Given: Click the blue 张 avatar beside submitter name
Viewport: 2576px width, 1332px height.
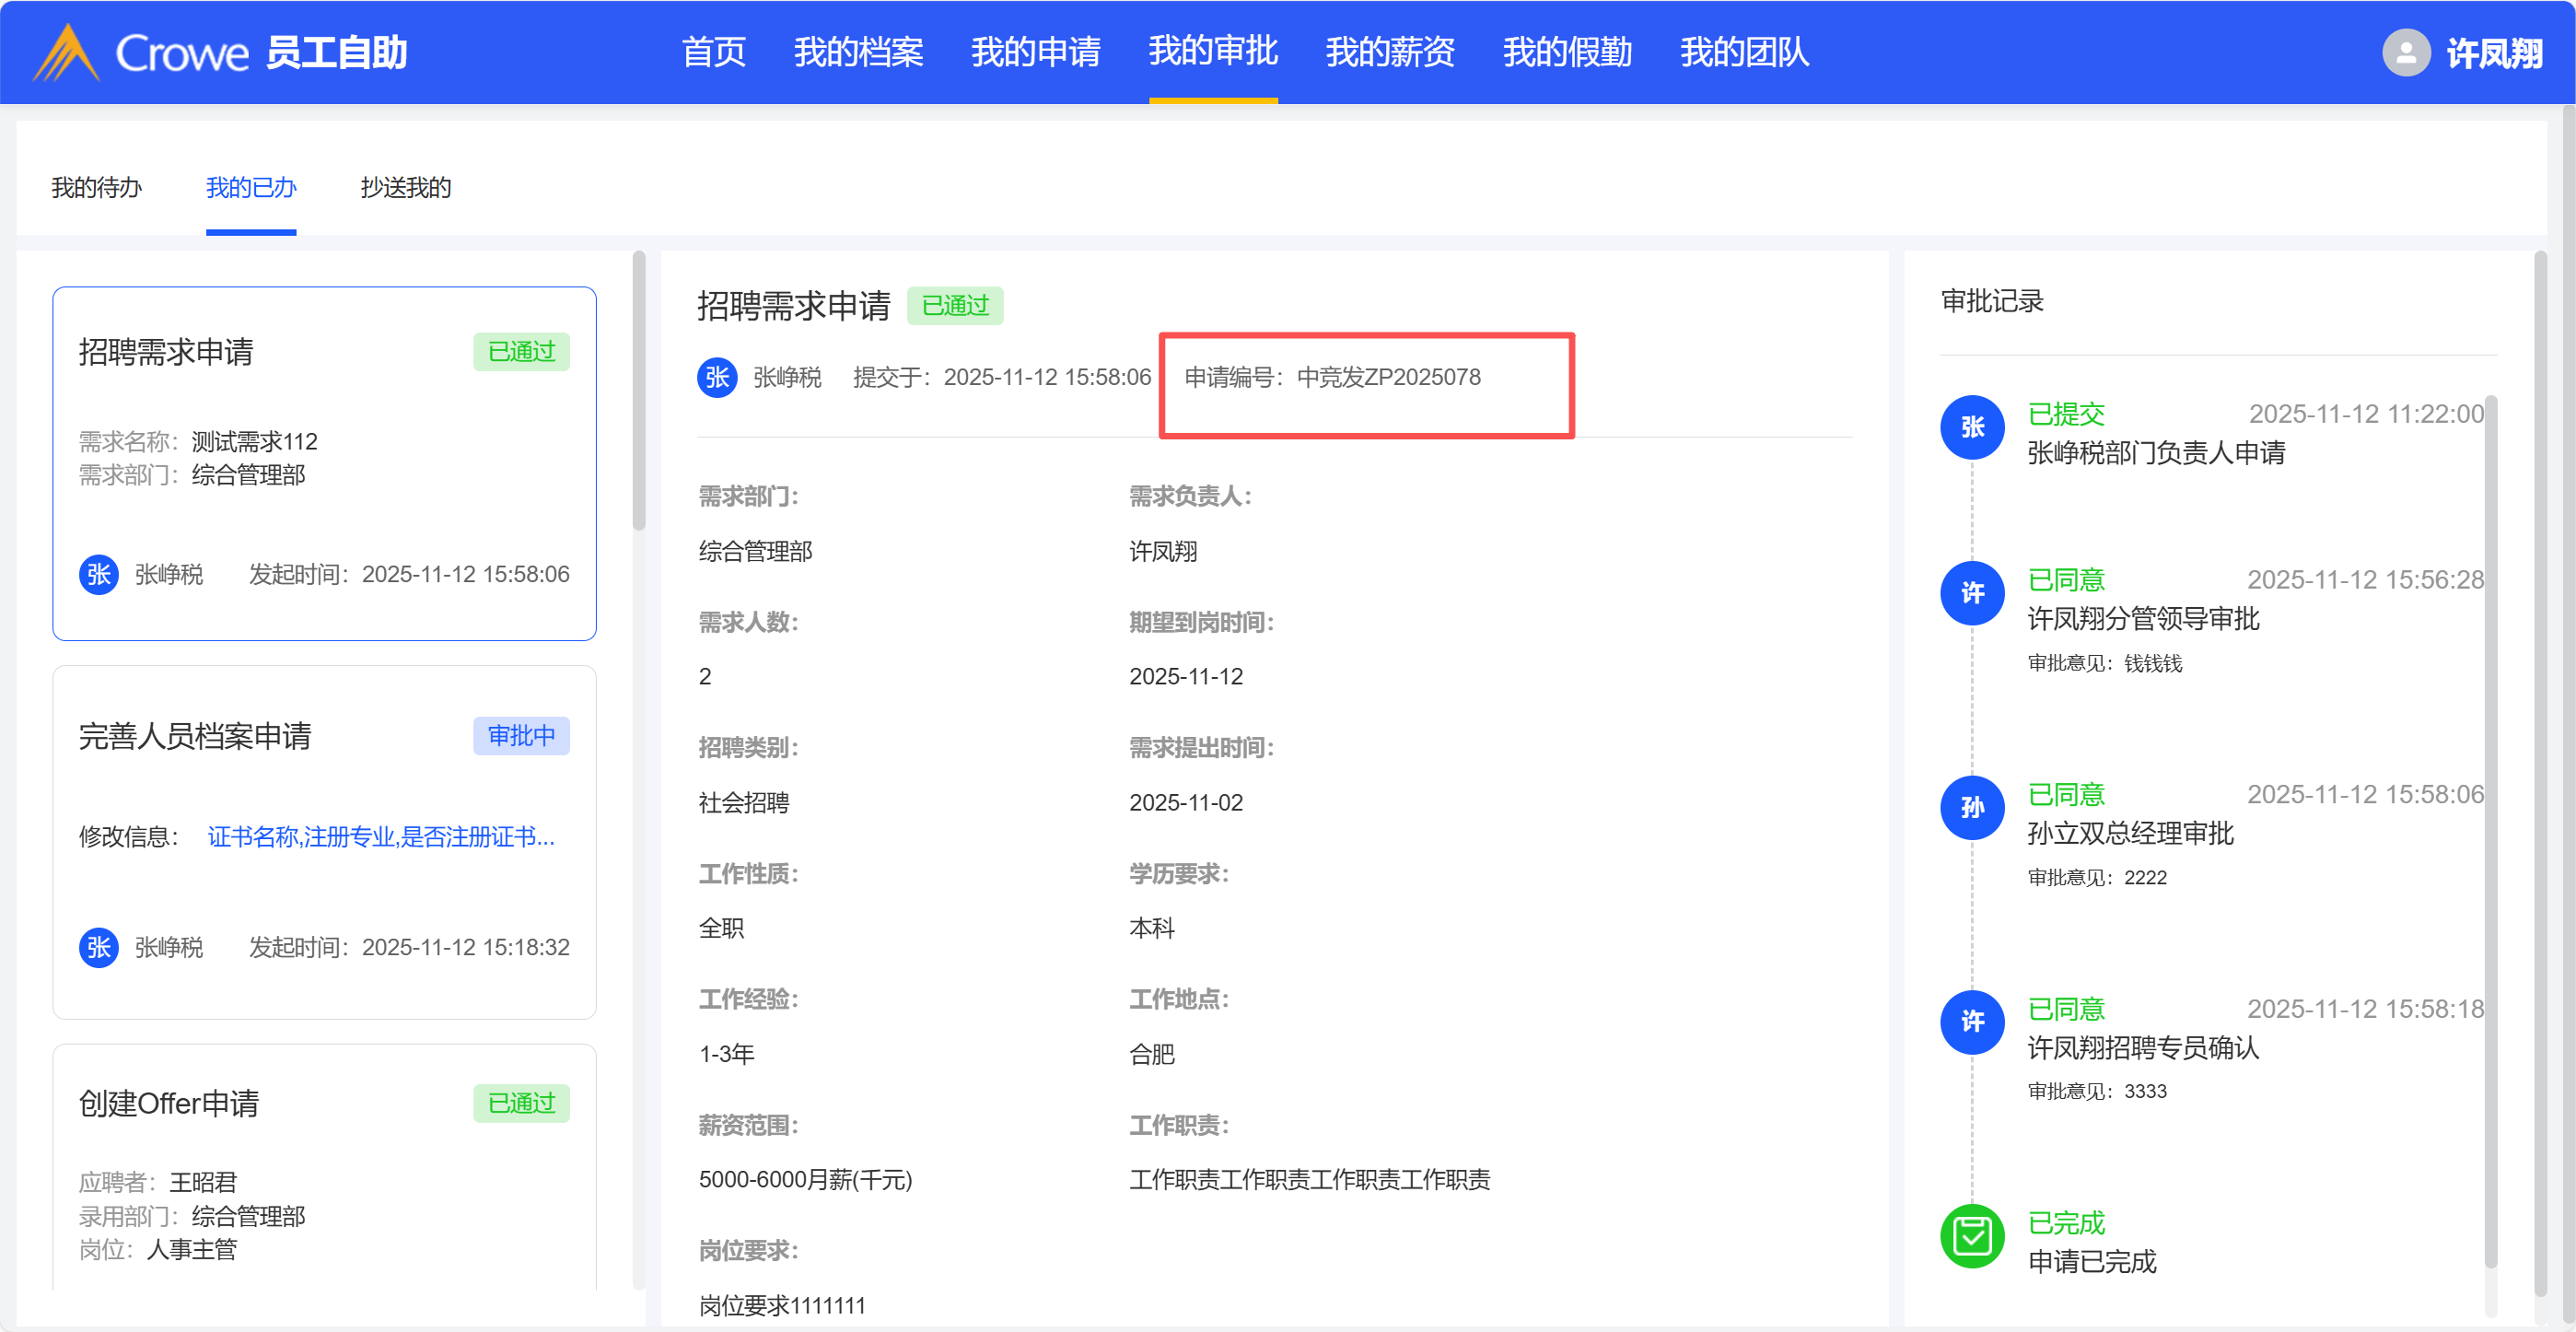Looking at the screenshot, I should 717,377.
